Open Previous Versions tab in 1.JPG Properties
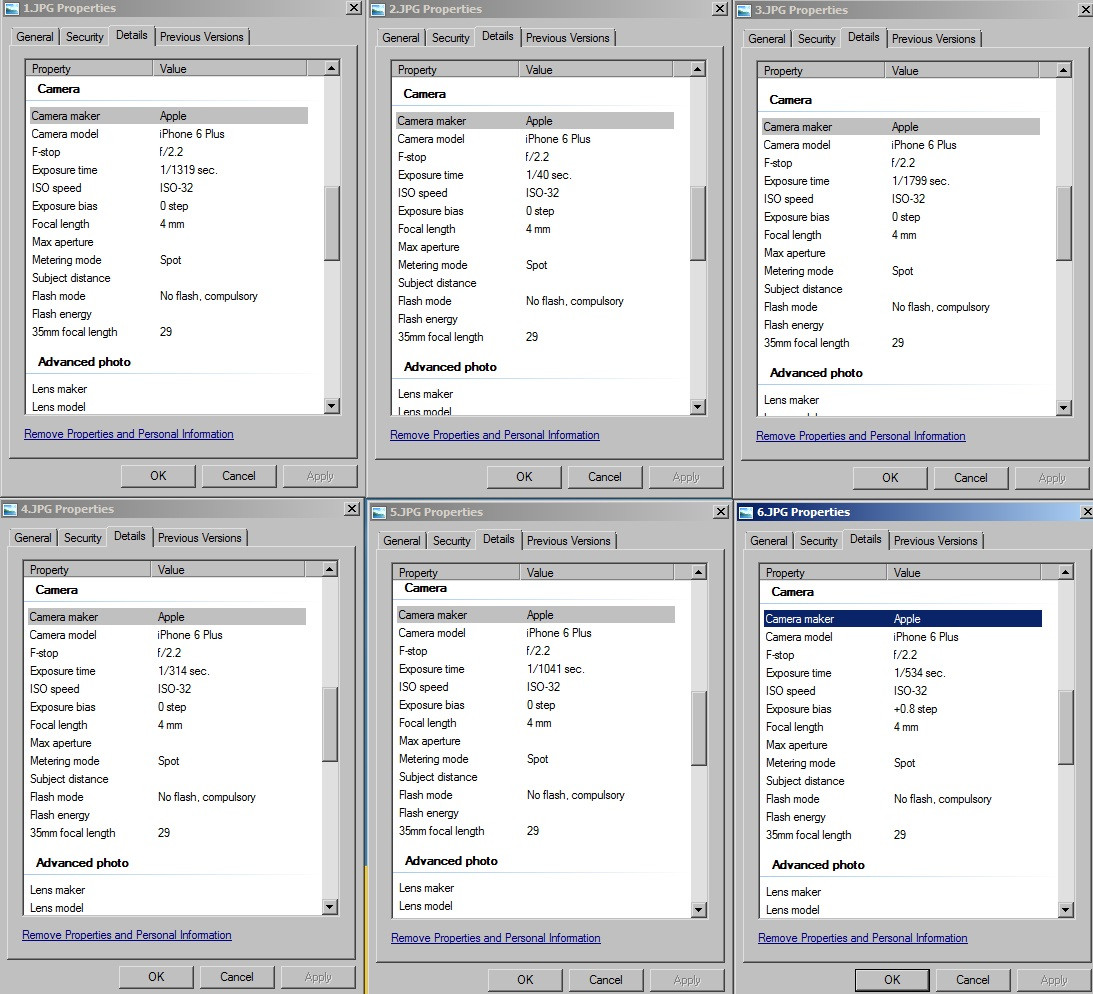The height and width of the screenshot is (994, 1093). (201, 37)
